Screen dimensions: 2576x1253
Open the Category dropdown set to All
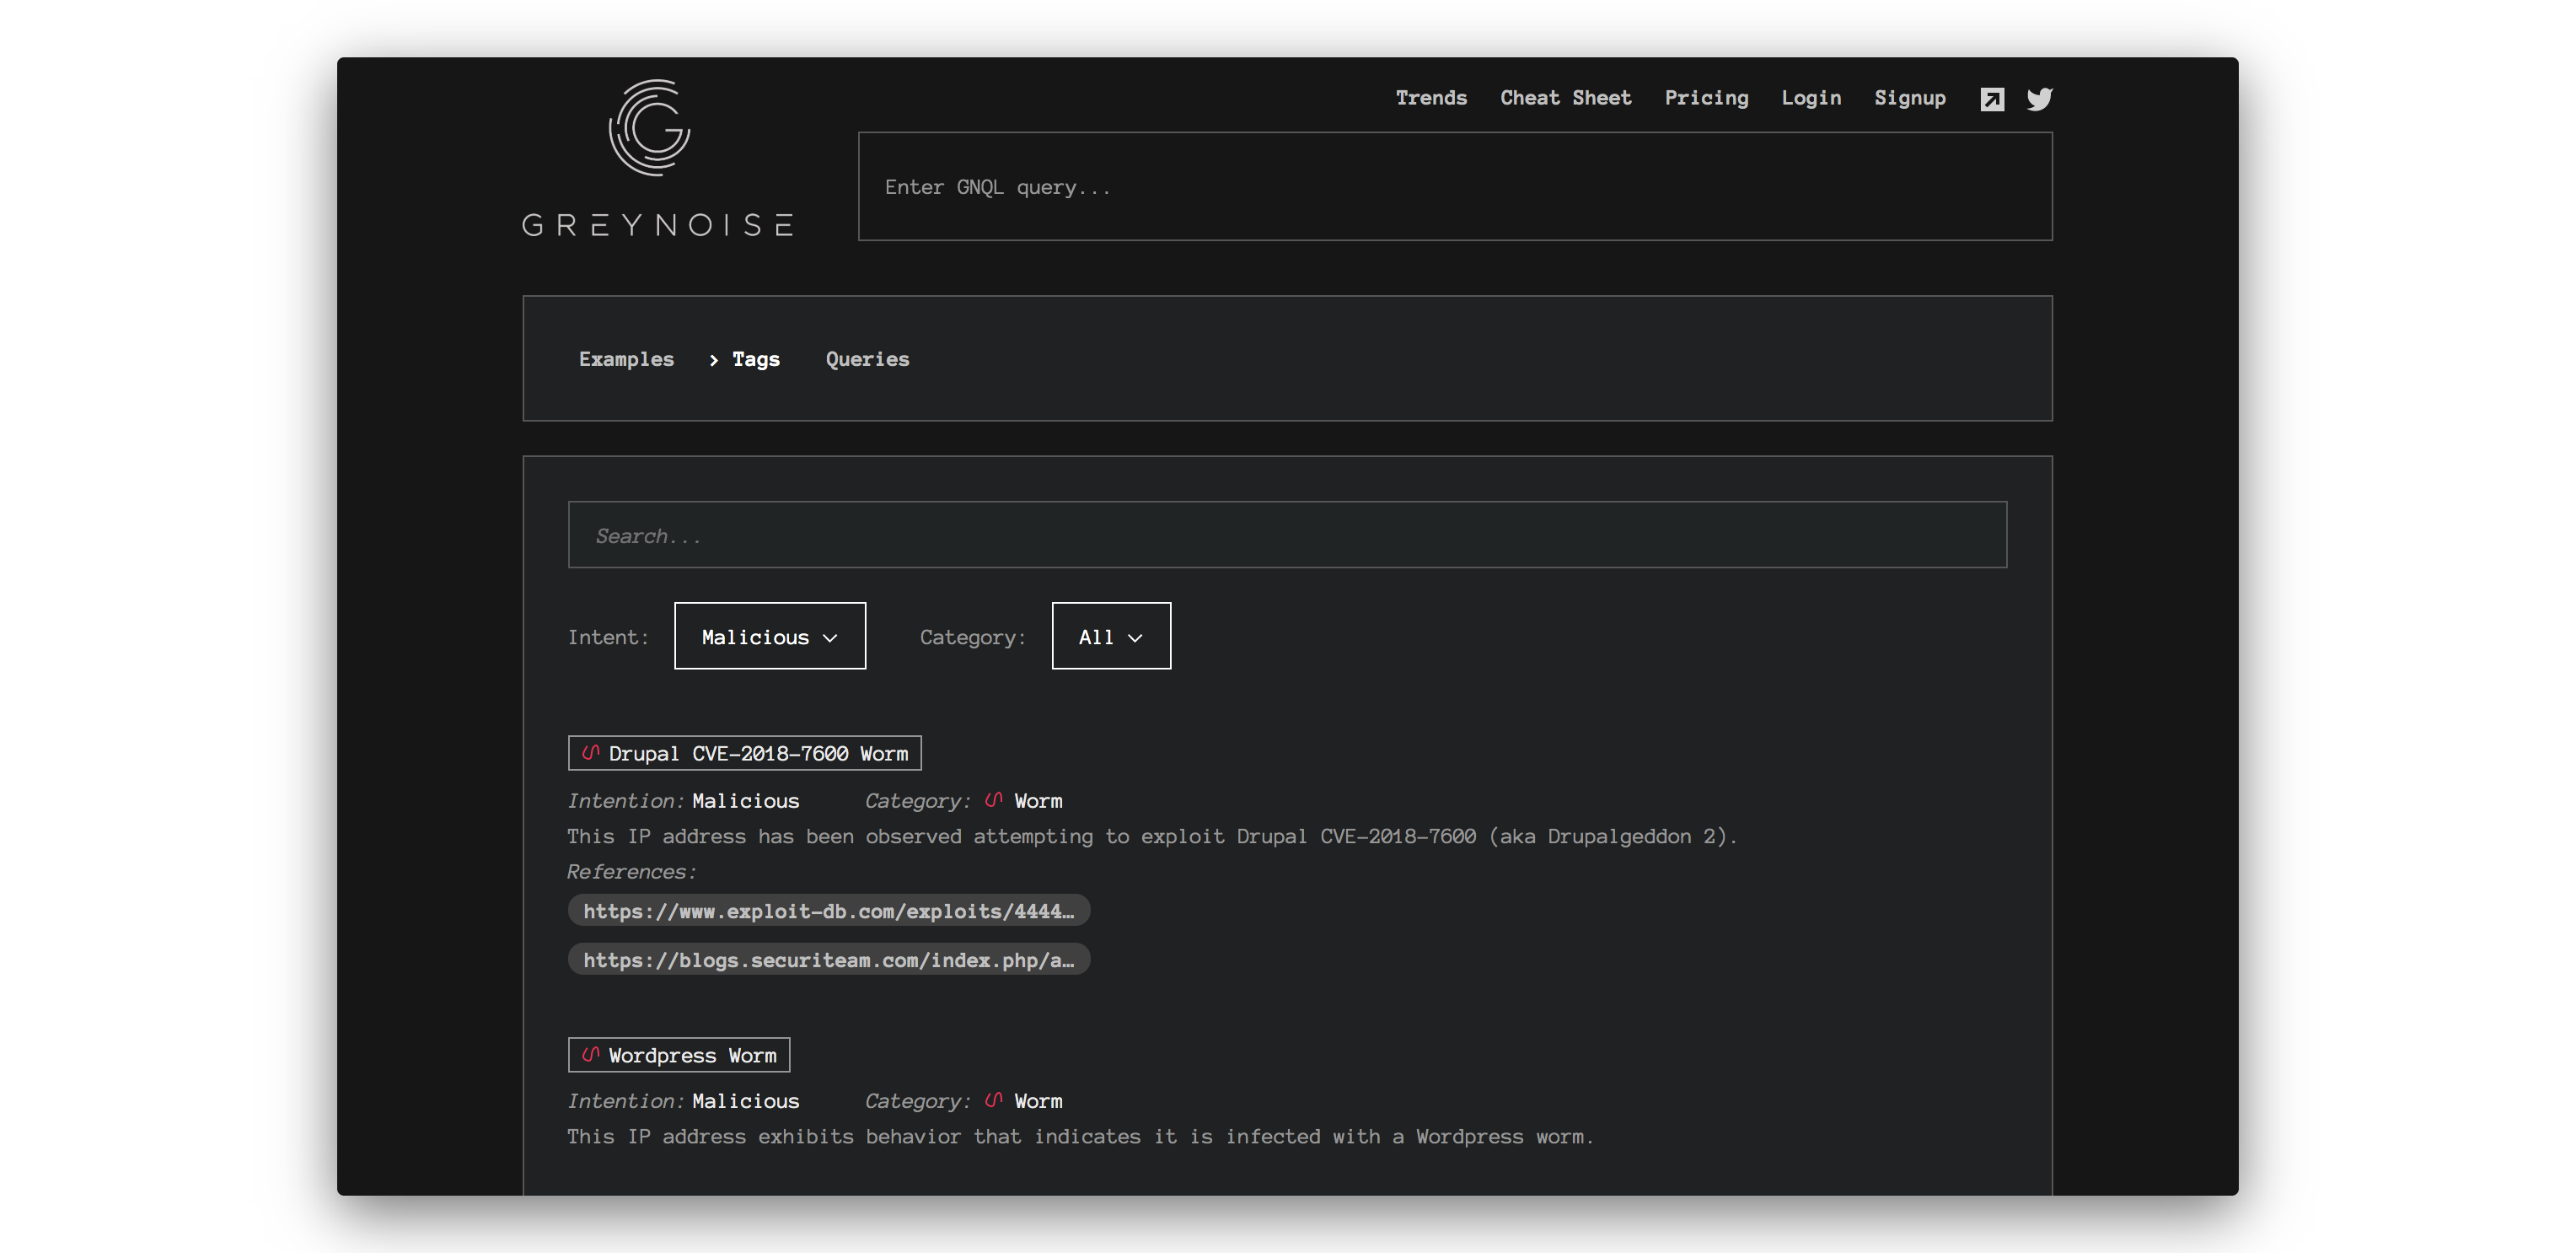pyautogui.click(x=1111, y=636)
